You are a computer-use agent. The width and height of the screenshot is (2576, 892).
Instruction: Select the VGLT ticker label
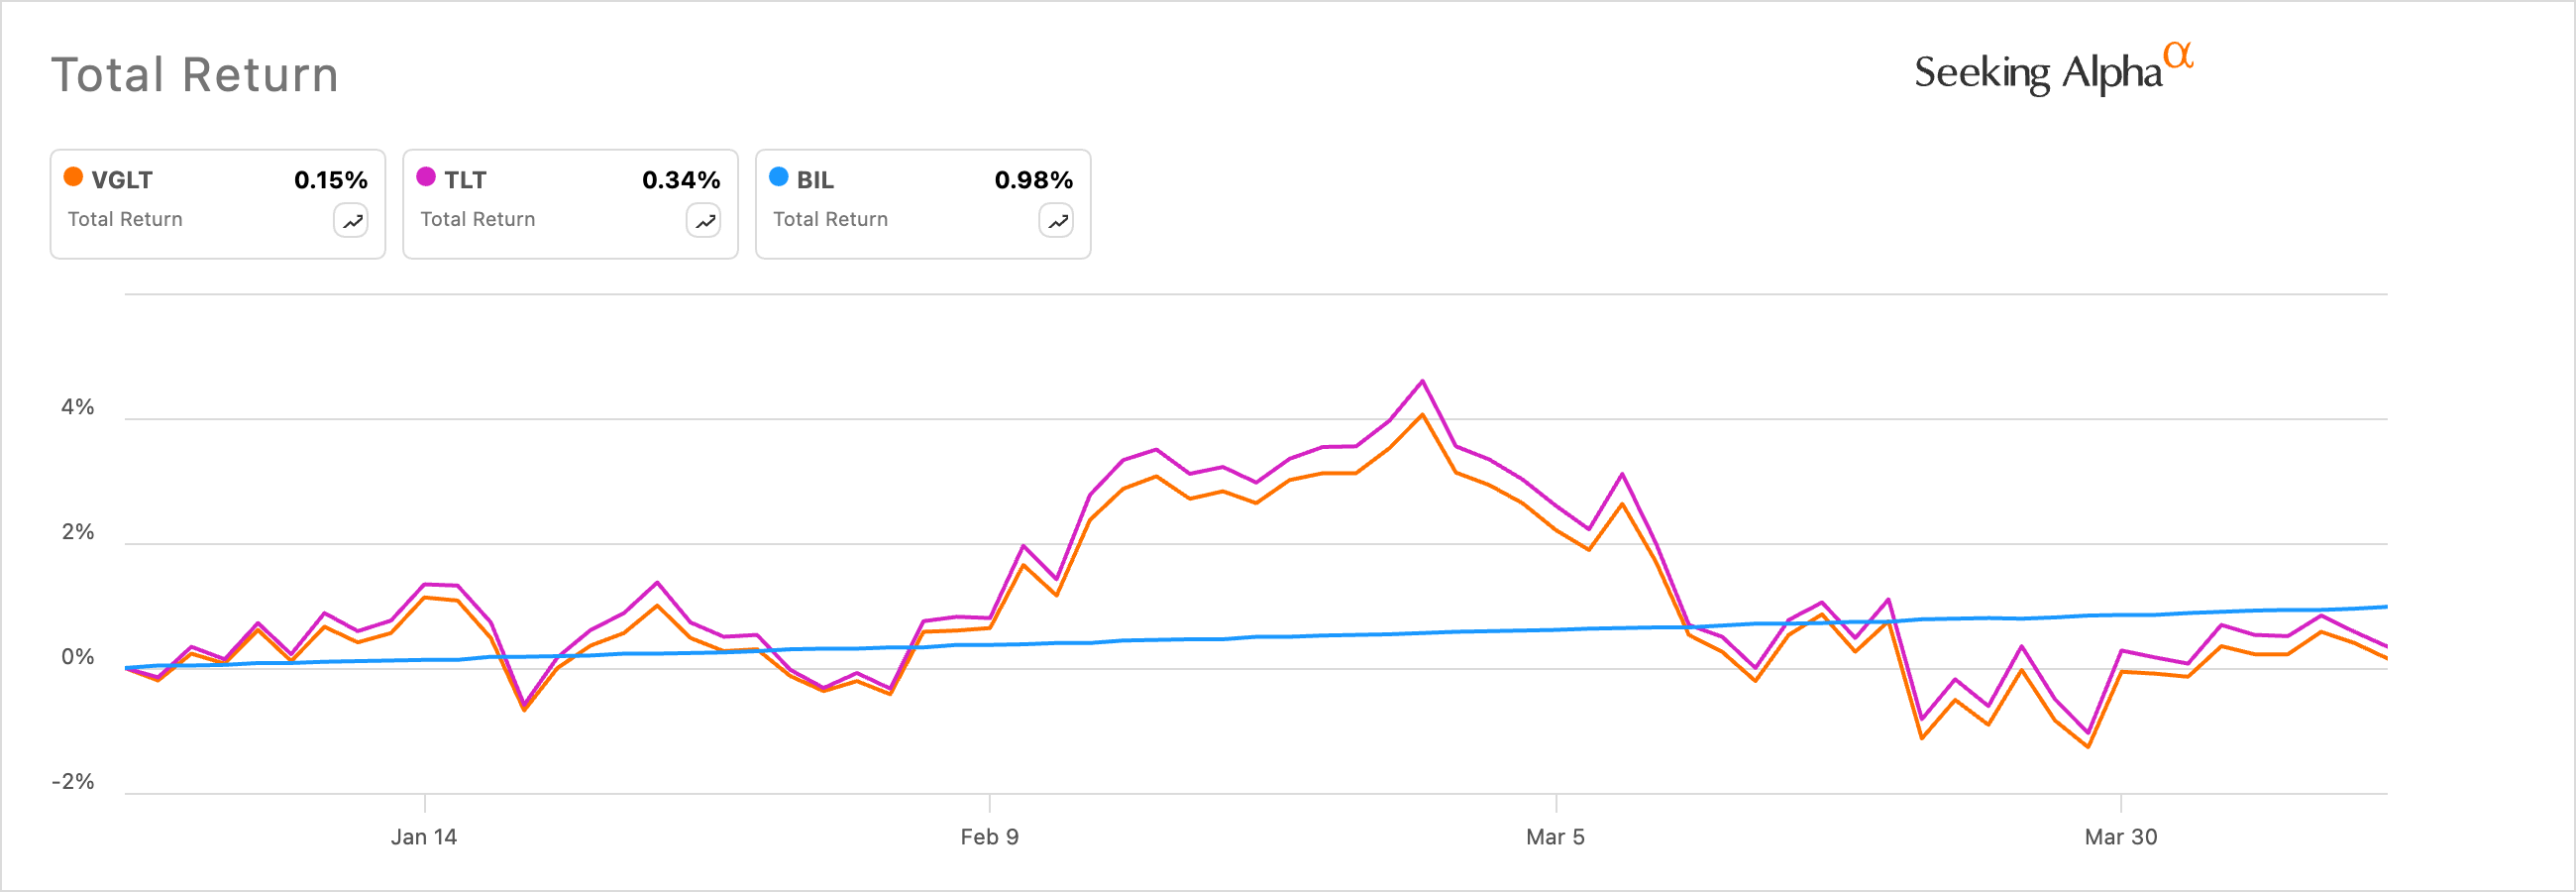[122, 180]
